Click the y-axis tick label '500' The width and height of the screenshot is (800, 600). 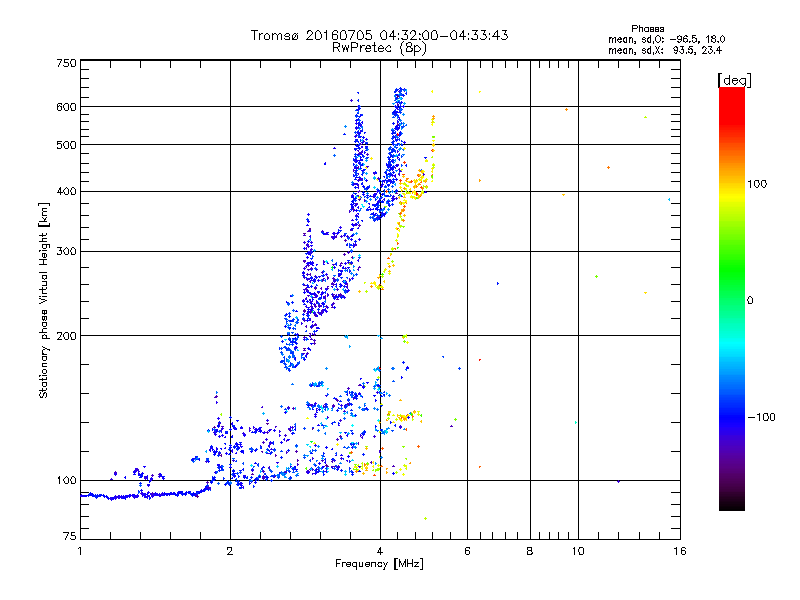[x=66, y=145]
